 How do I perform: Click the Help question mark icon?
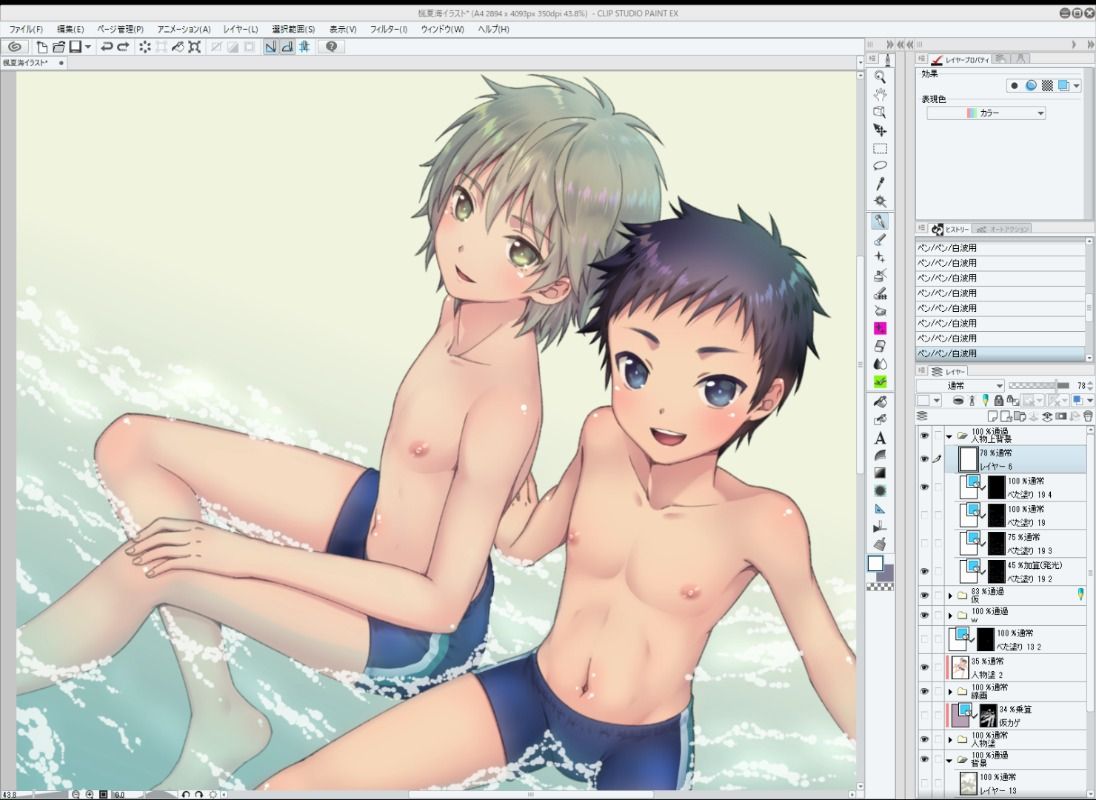pyautogui.click(x=331, y=47)
